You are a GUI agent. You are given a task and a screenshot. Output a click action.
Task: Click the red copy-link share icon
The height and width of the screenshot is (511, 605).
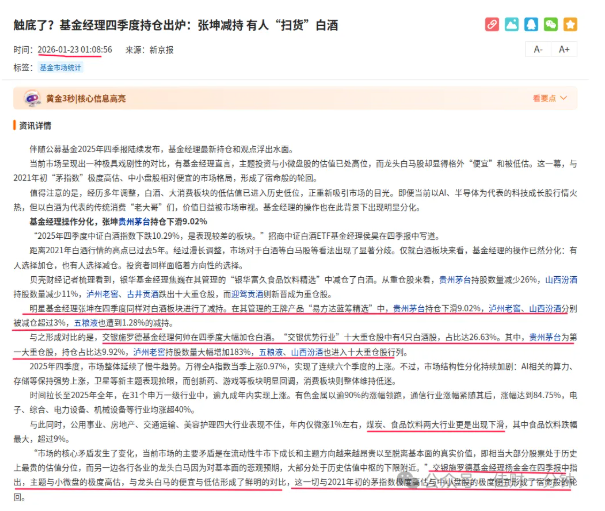point(492,24)
